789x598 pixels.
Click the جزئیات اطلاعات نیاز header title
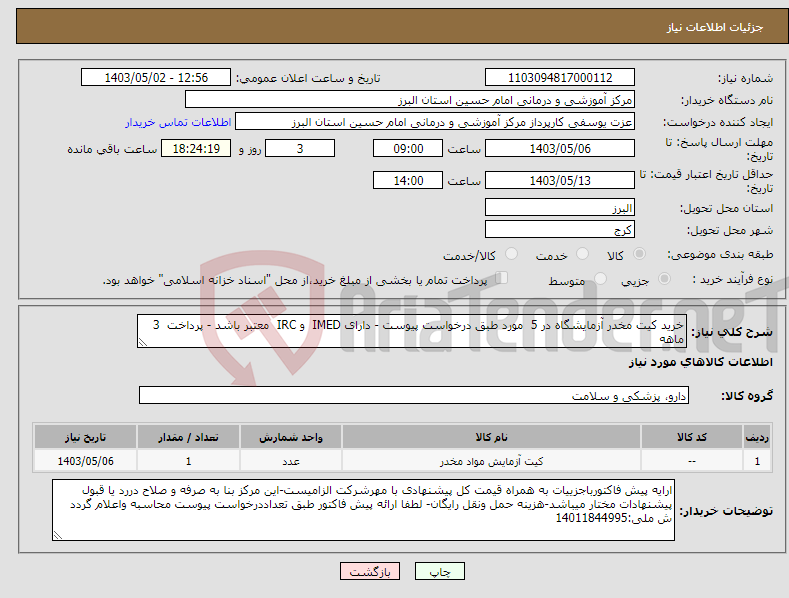pos(715,27)
